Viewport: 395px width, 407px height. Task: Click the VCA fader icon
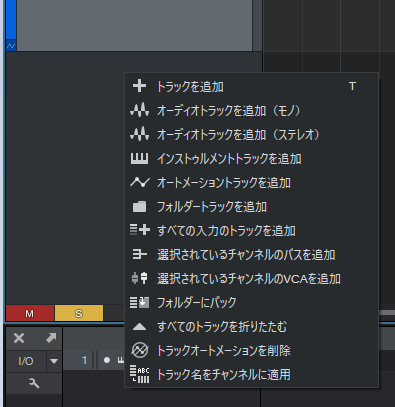tap(139, 278)
